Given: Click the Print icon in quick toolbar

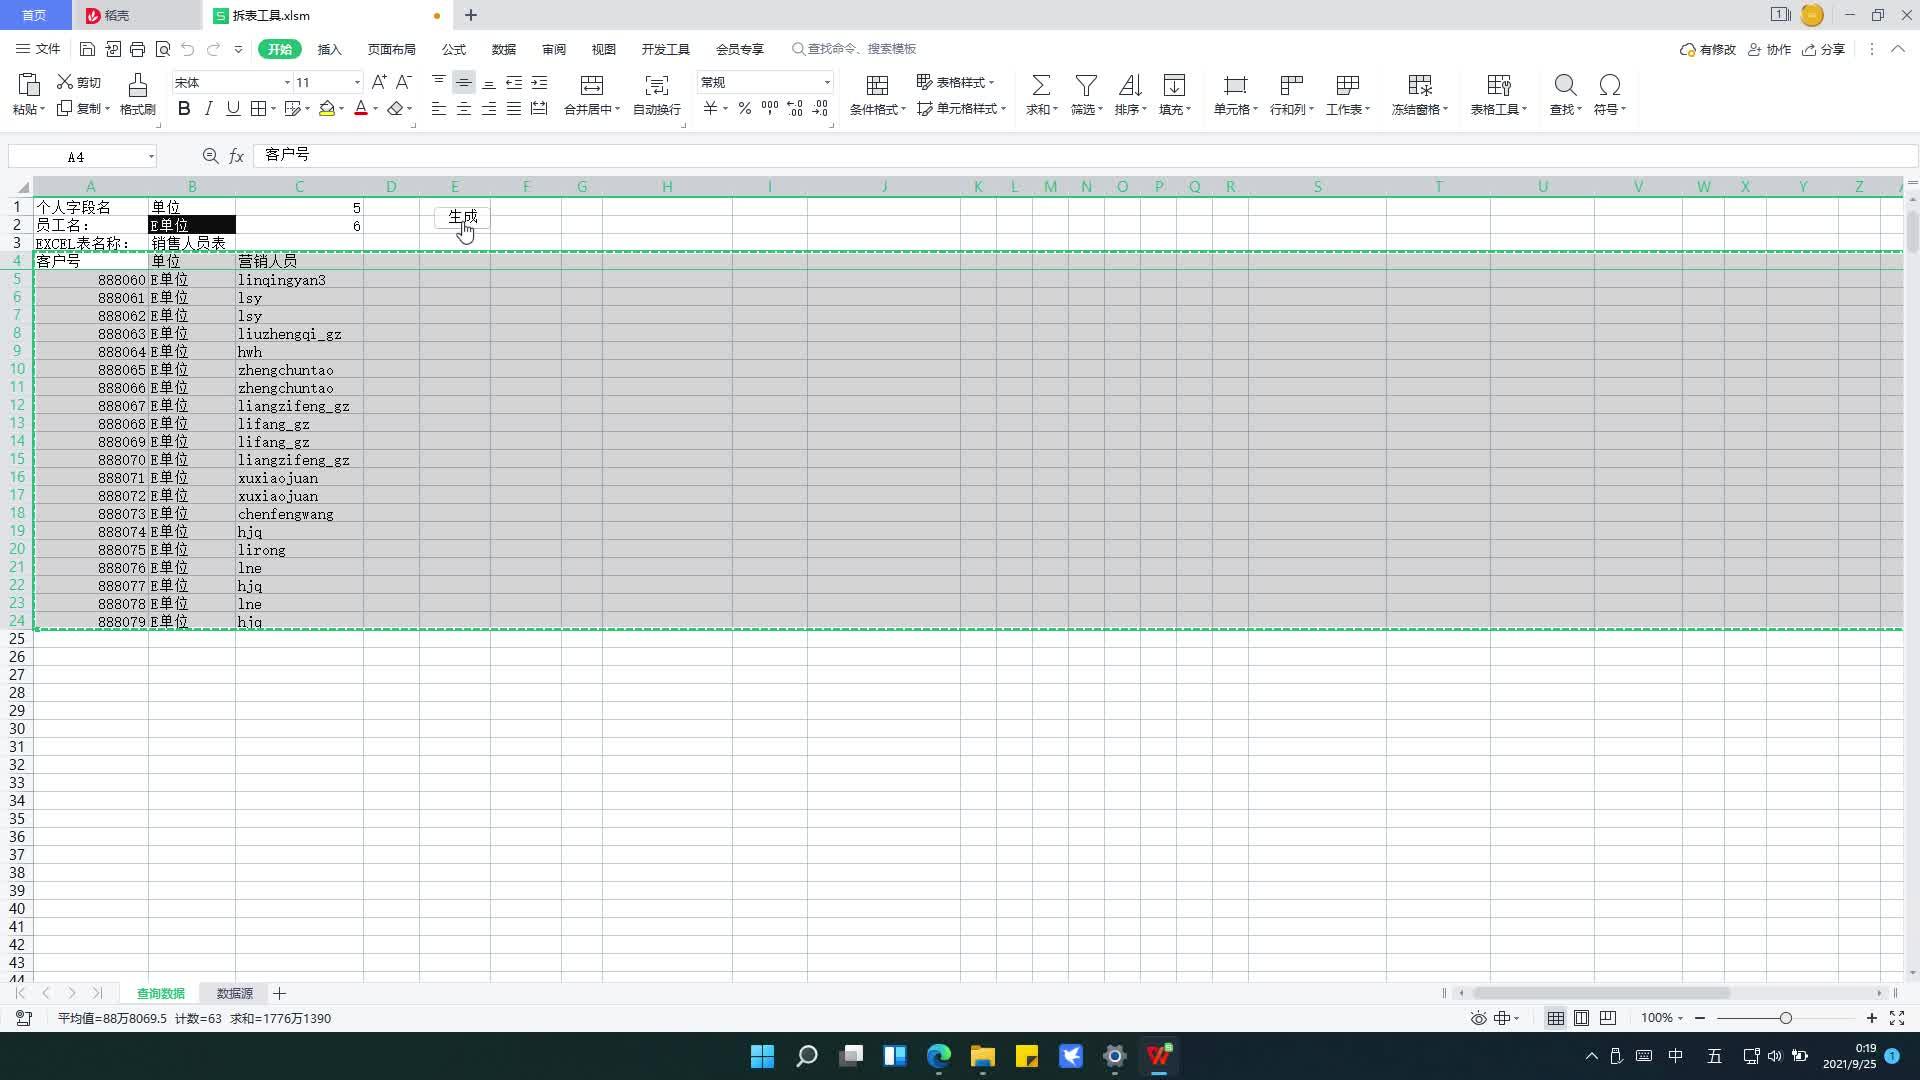Looking at the screenshot, I should [137, 49].
